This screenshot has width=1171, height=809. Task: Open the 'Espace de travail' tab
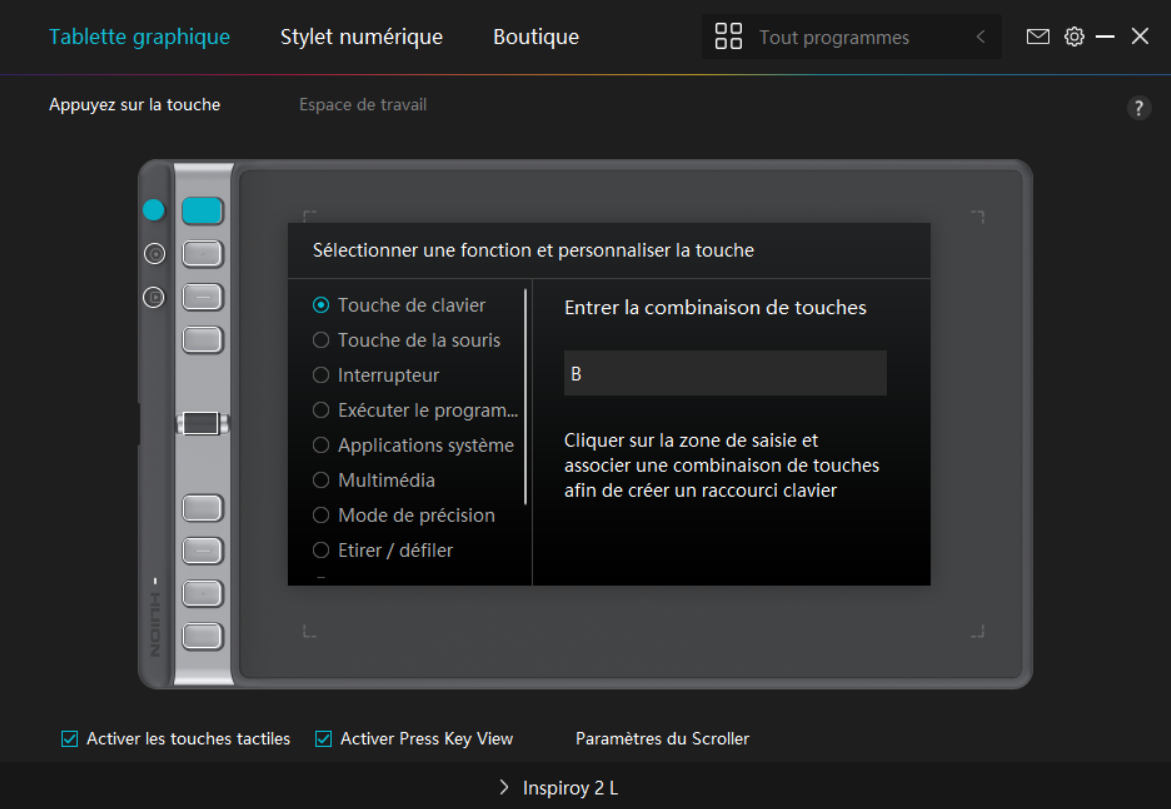362,105
